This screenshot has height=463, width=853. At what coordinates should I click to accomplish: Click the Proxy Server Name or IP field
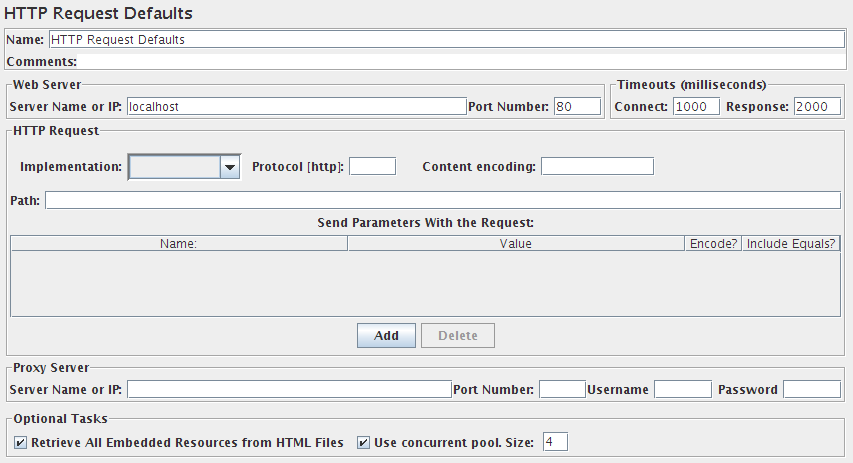pyautogui.click(x=289, y=389)
